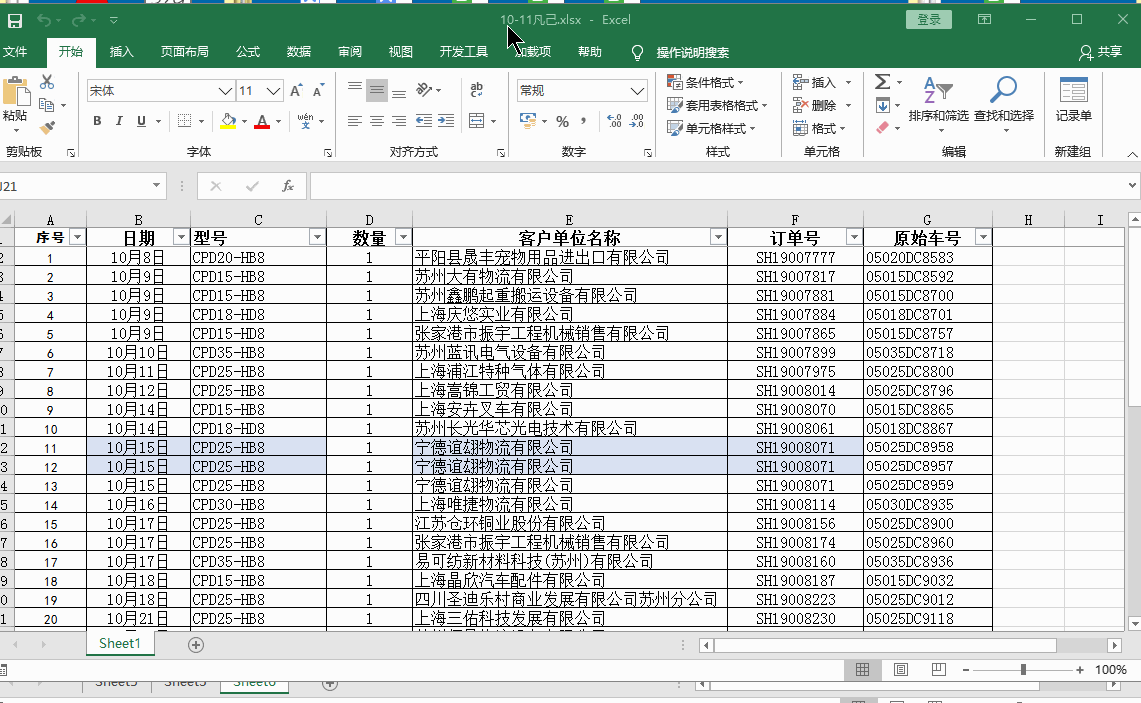This screenshot has width=1141, height=703.
Task: Click the Redo arrow icon
Action: [x=79, y=20]
